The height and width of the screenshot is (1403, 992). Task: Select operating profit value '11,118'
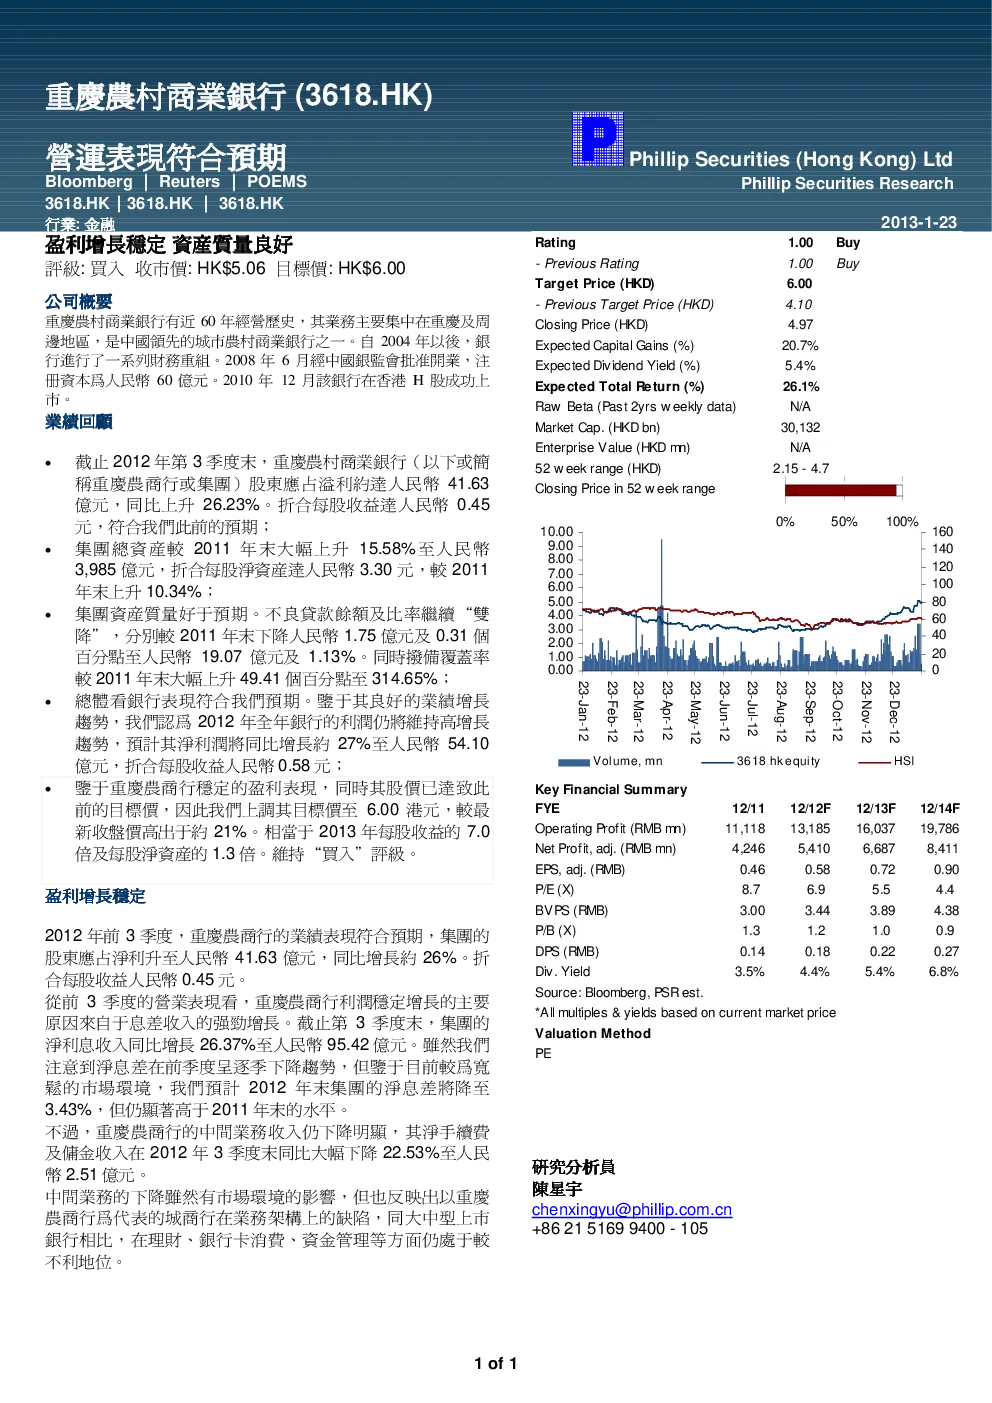click(745, 829)
